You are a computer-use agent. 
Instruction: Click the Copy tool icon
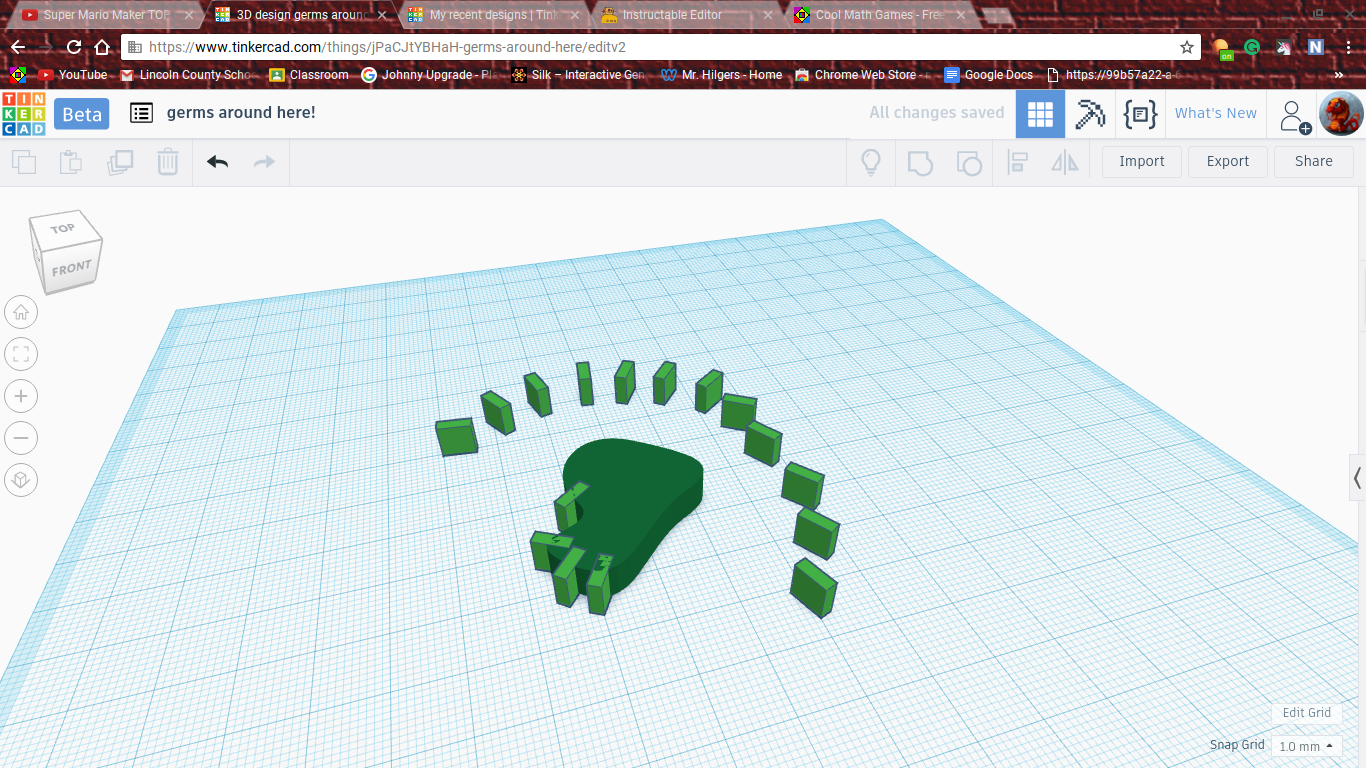pyautogui.click(x=24, y=162)
